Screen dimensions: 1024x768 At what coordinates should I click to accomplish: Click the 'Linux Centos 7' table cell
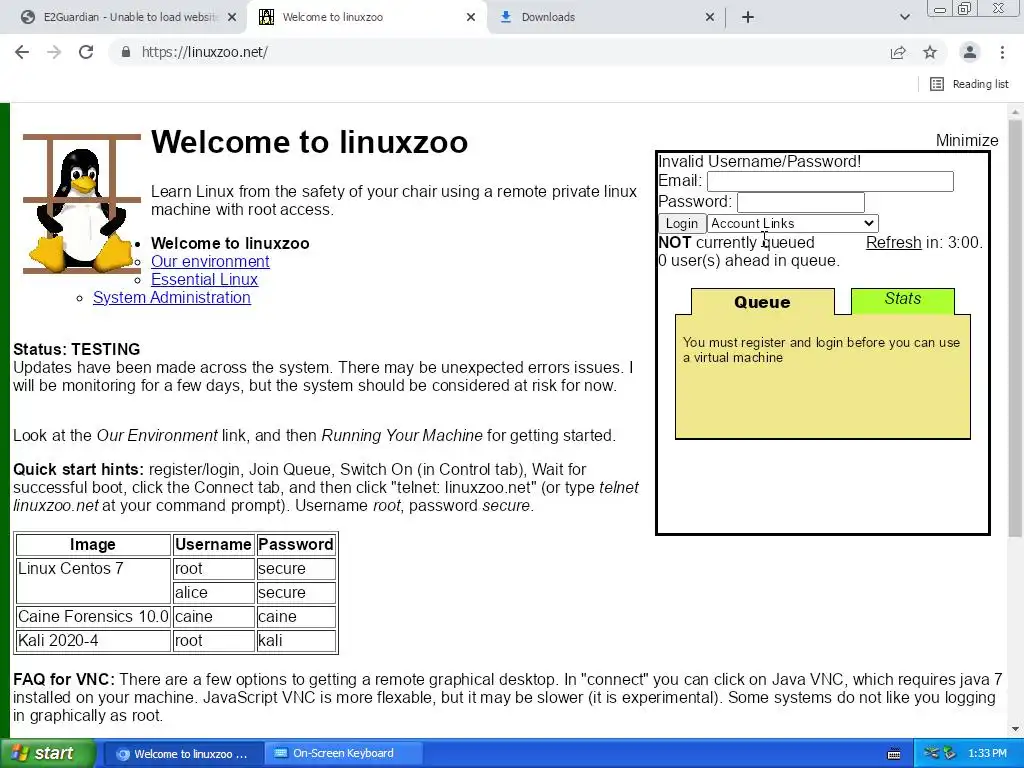(93, 581)
